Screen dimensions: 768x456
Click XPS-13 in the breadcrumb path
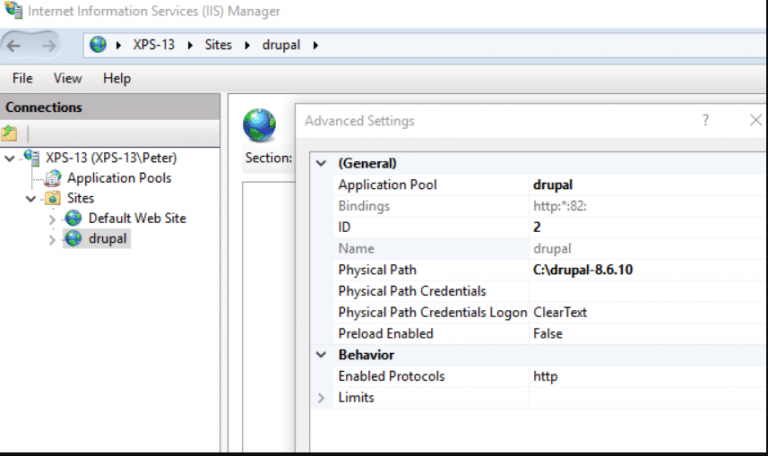pyautogui.click(x=154, y=45)
